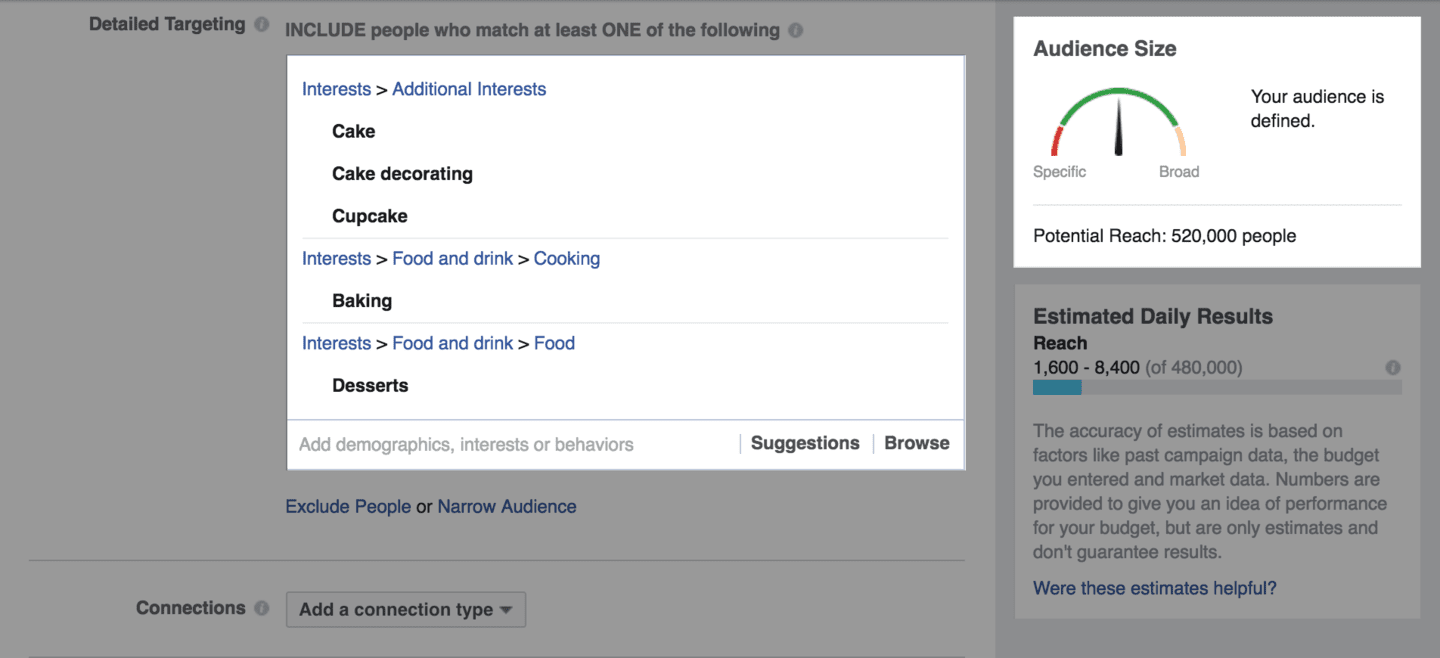Select the Cake interest entry
The width and height of the screenshot is (1440, 658).
click(353, 131)
